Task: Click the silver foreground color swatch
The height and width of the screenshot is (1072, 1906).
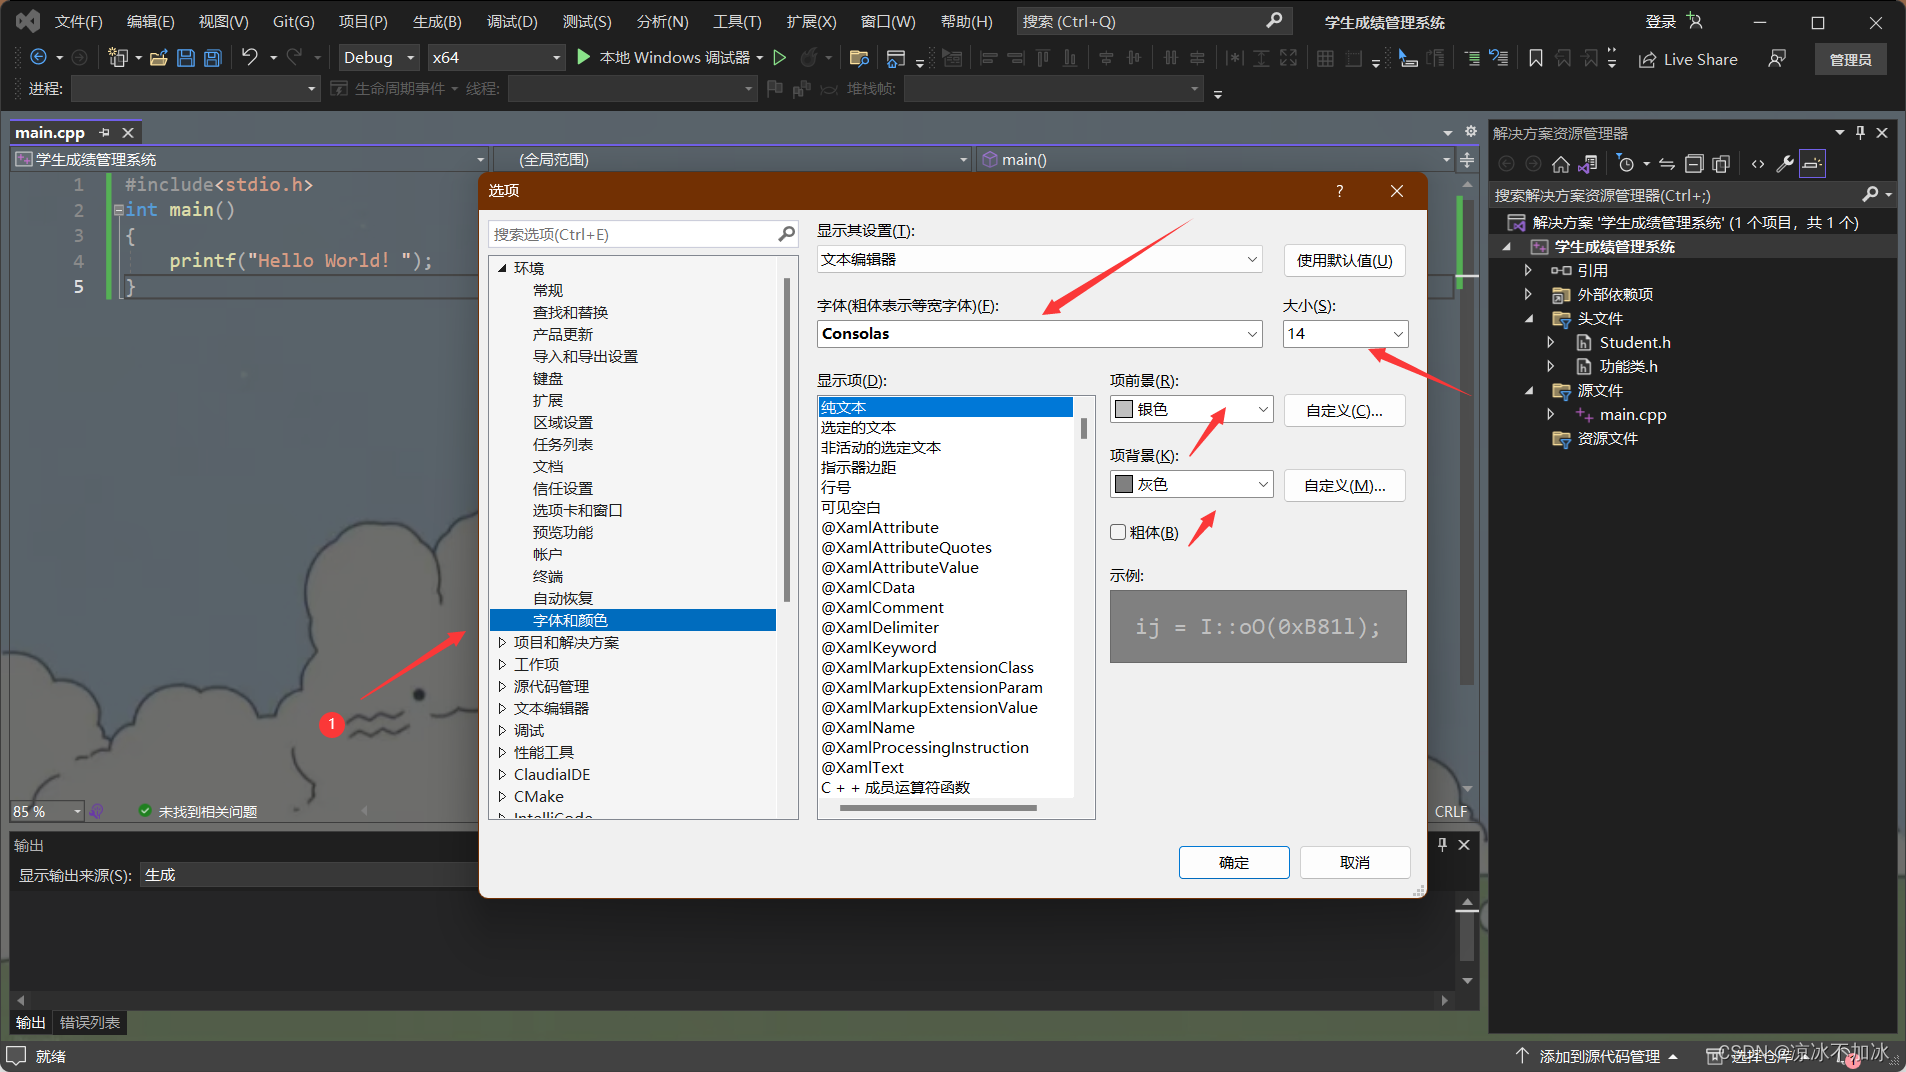Action: (x=1124, y=409)
